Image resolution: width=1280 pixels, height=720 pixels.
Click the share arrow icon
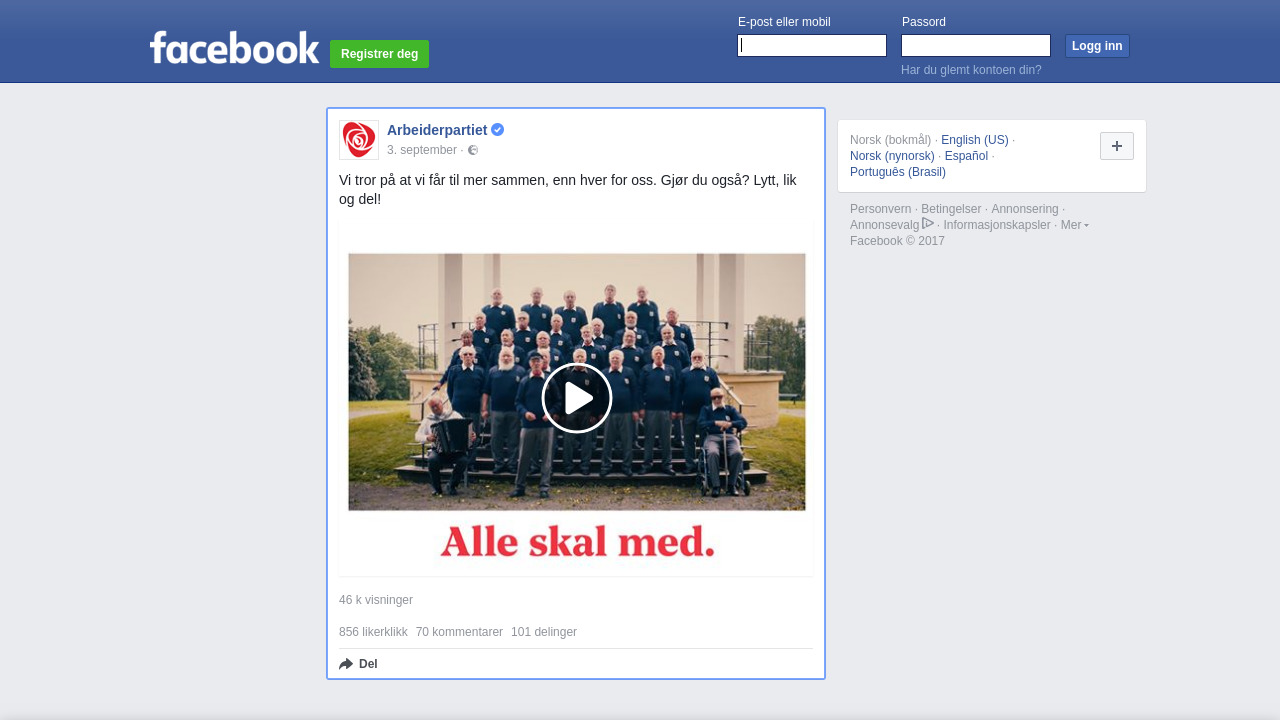[346, 664]
